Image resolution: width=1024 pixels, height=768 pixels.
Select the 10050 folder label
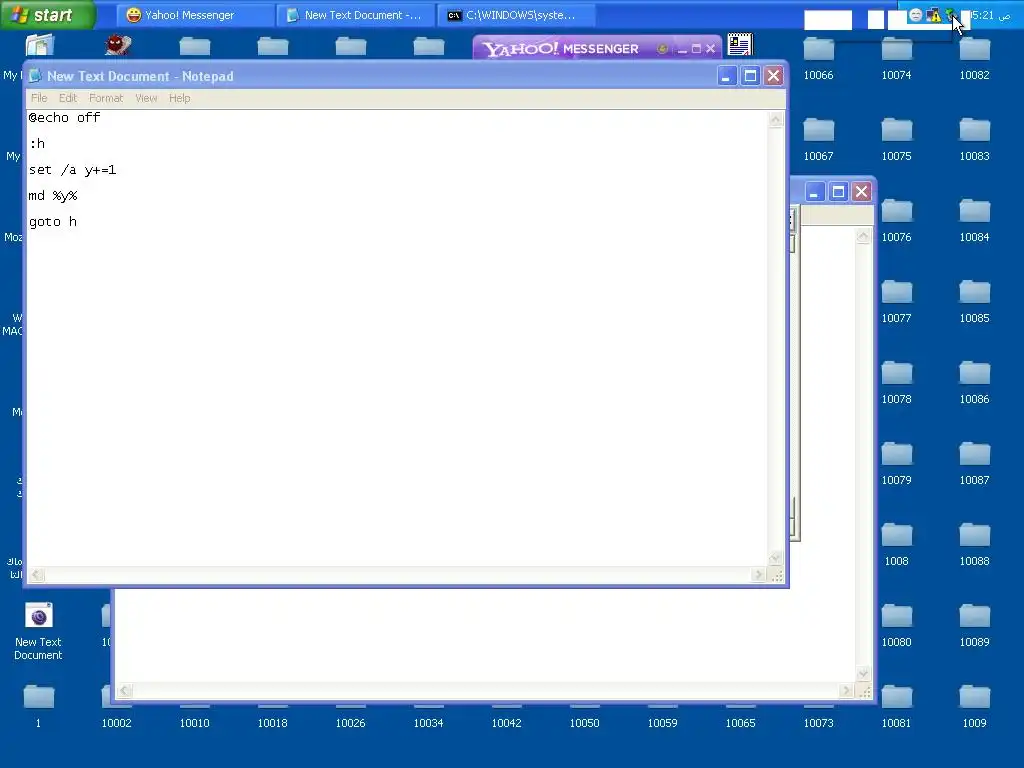pyautogui.click(x=584, y=723)
